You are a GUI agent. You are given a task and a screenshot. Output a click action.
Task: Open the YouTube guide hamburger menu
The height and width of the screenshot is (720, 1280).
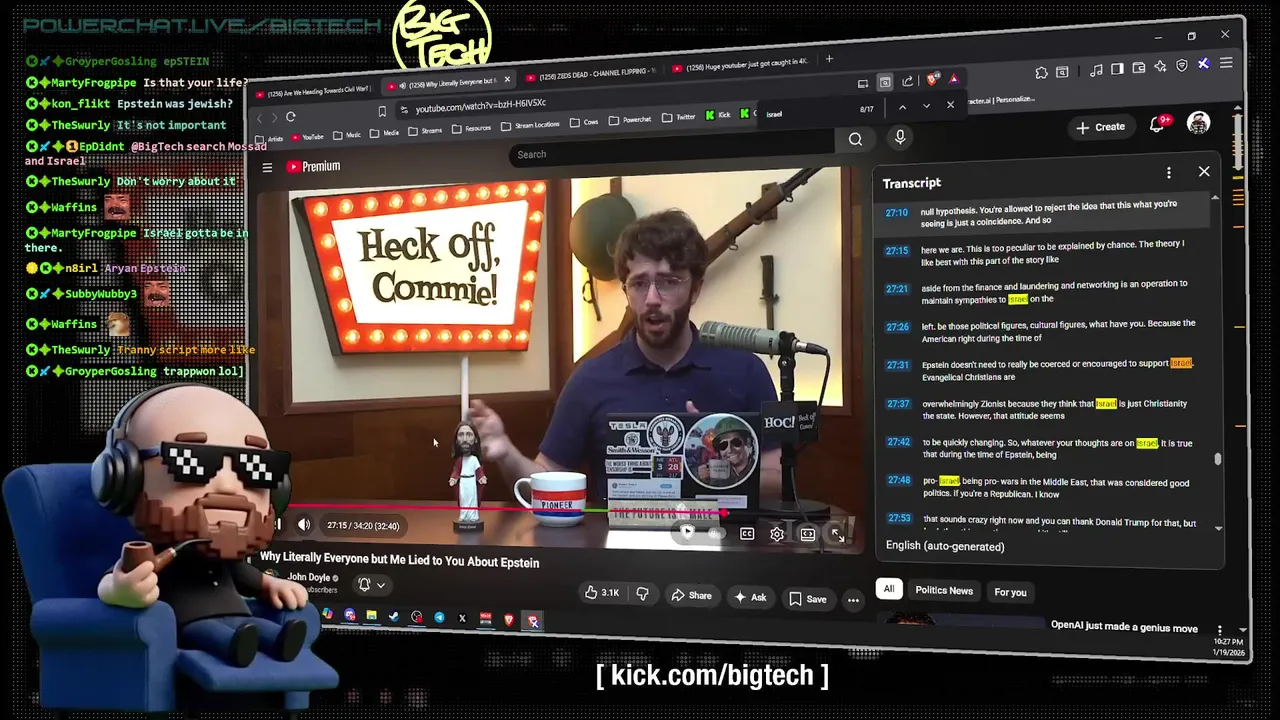tap(267, 167)
